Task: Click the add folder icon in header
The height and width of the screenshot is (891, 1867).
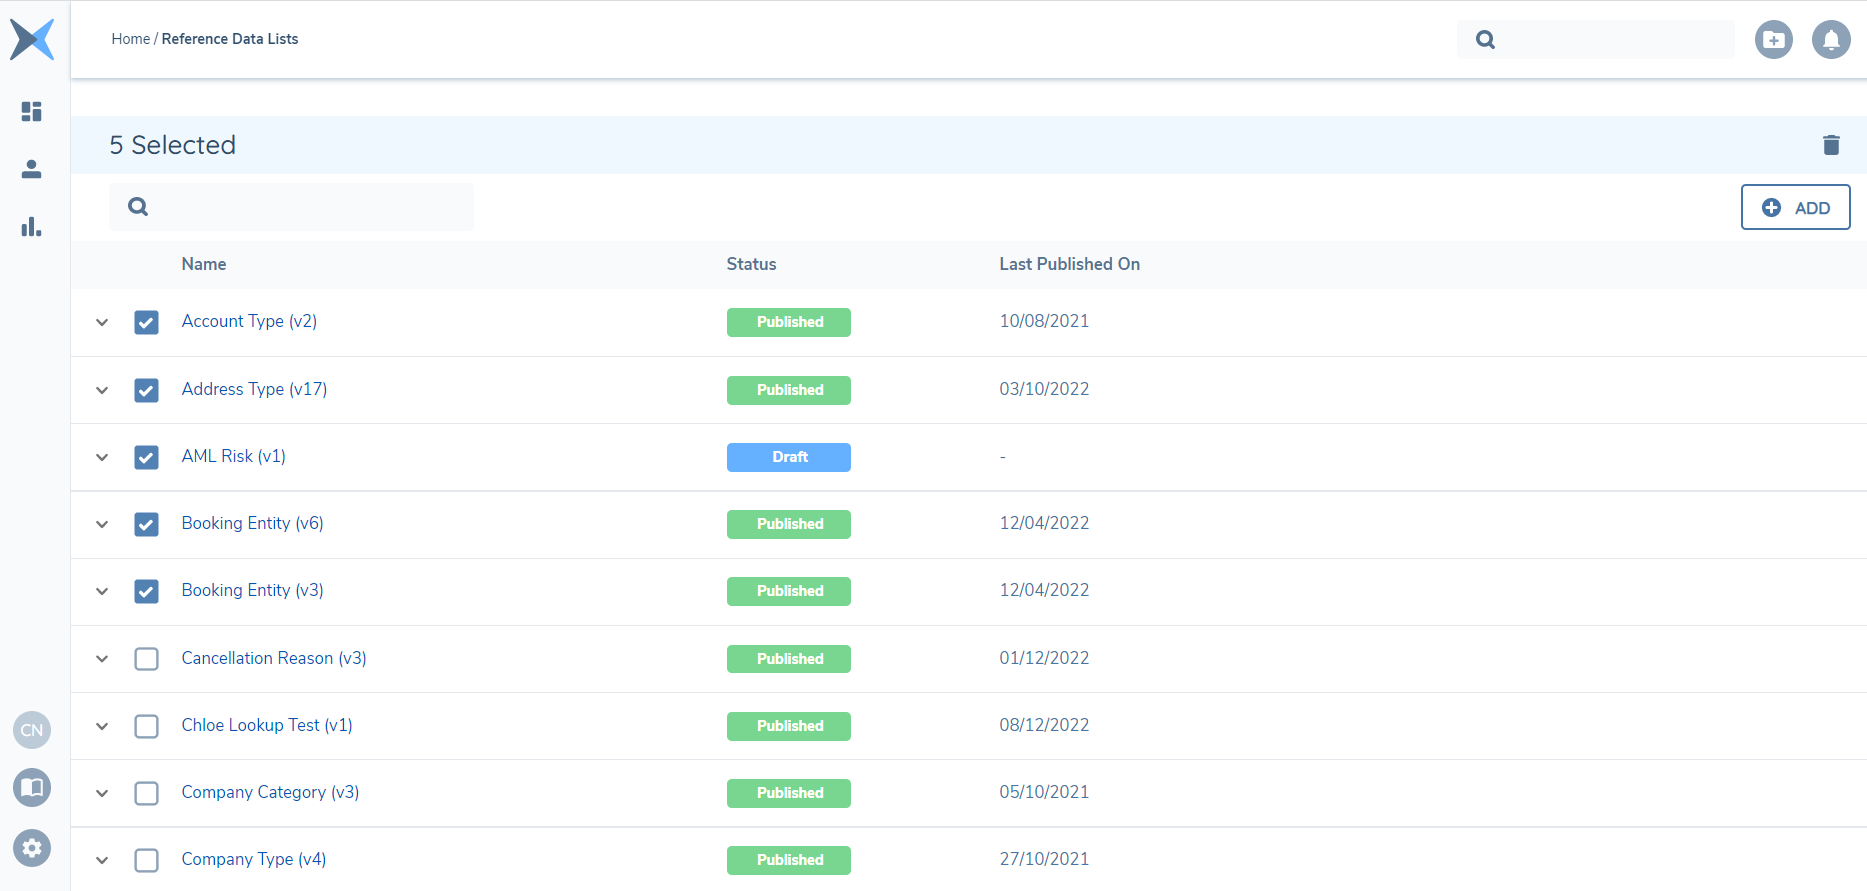Action: click(1773, 40)
